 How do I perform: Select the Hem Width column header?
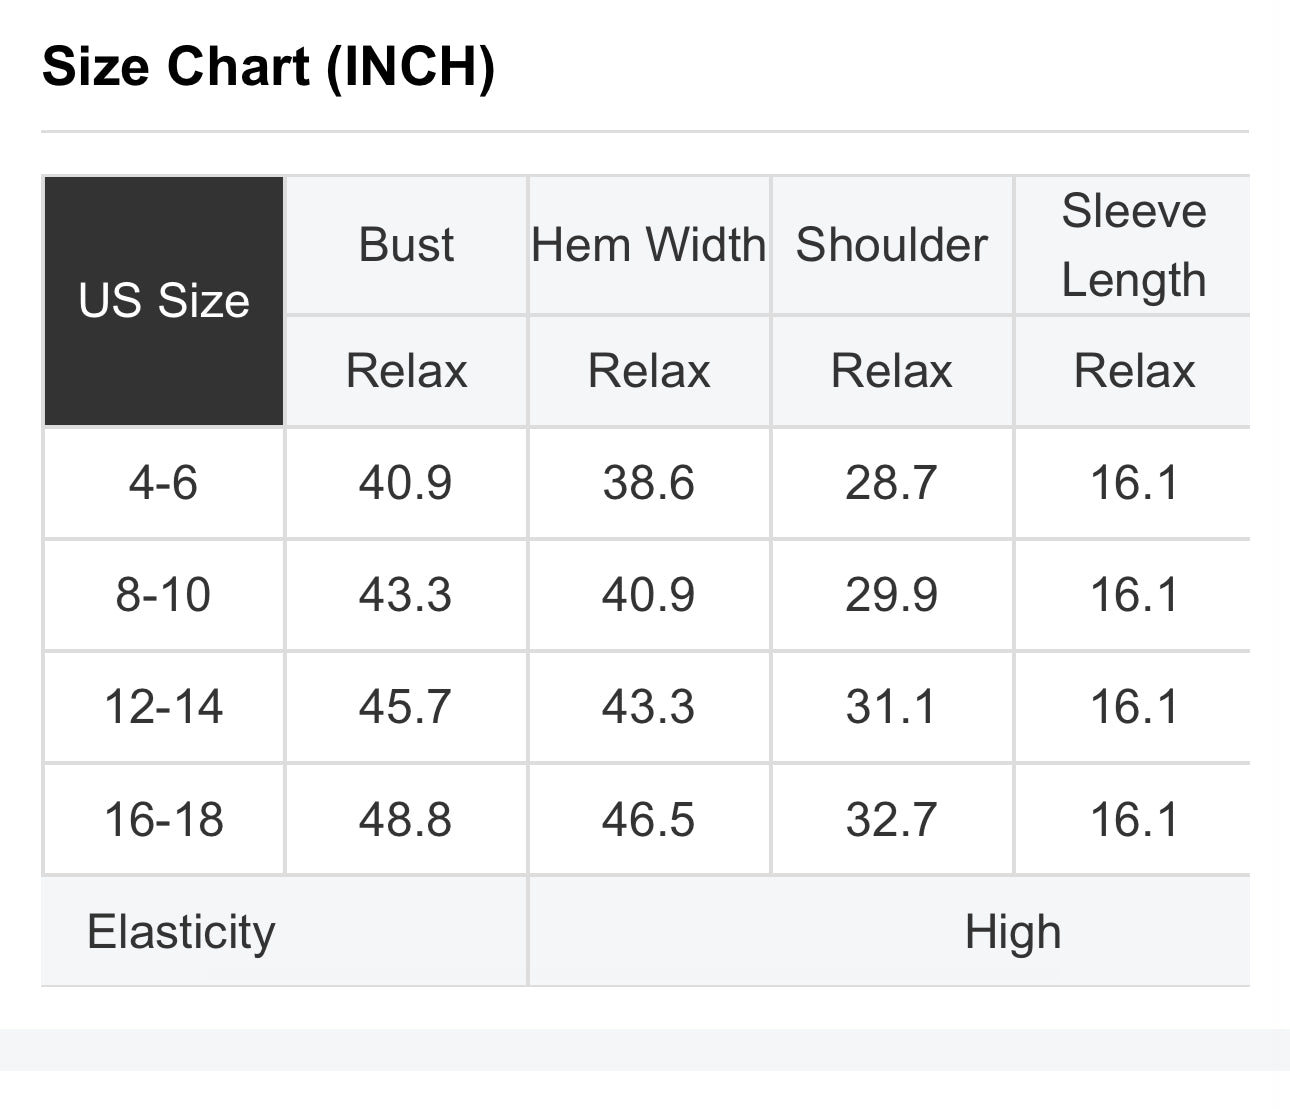(648, 245)
